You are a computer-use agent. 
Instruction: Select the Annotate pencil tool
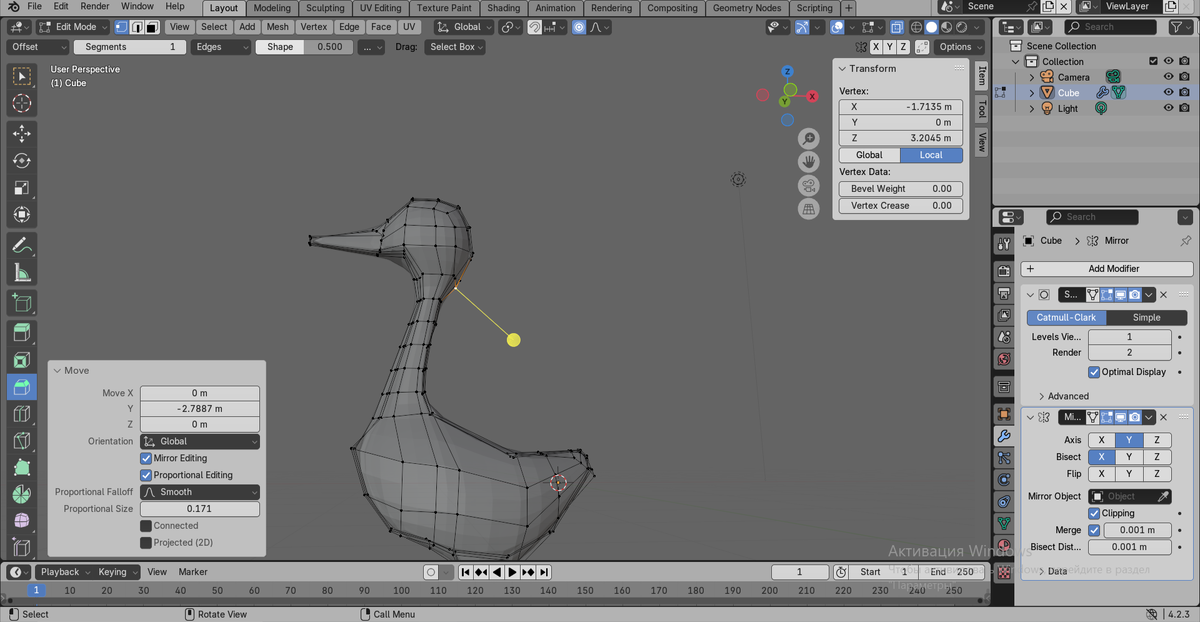[21, 246]
